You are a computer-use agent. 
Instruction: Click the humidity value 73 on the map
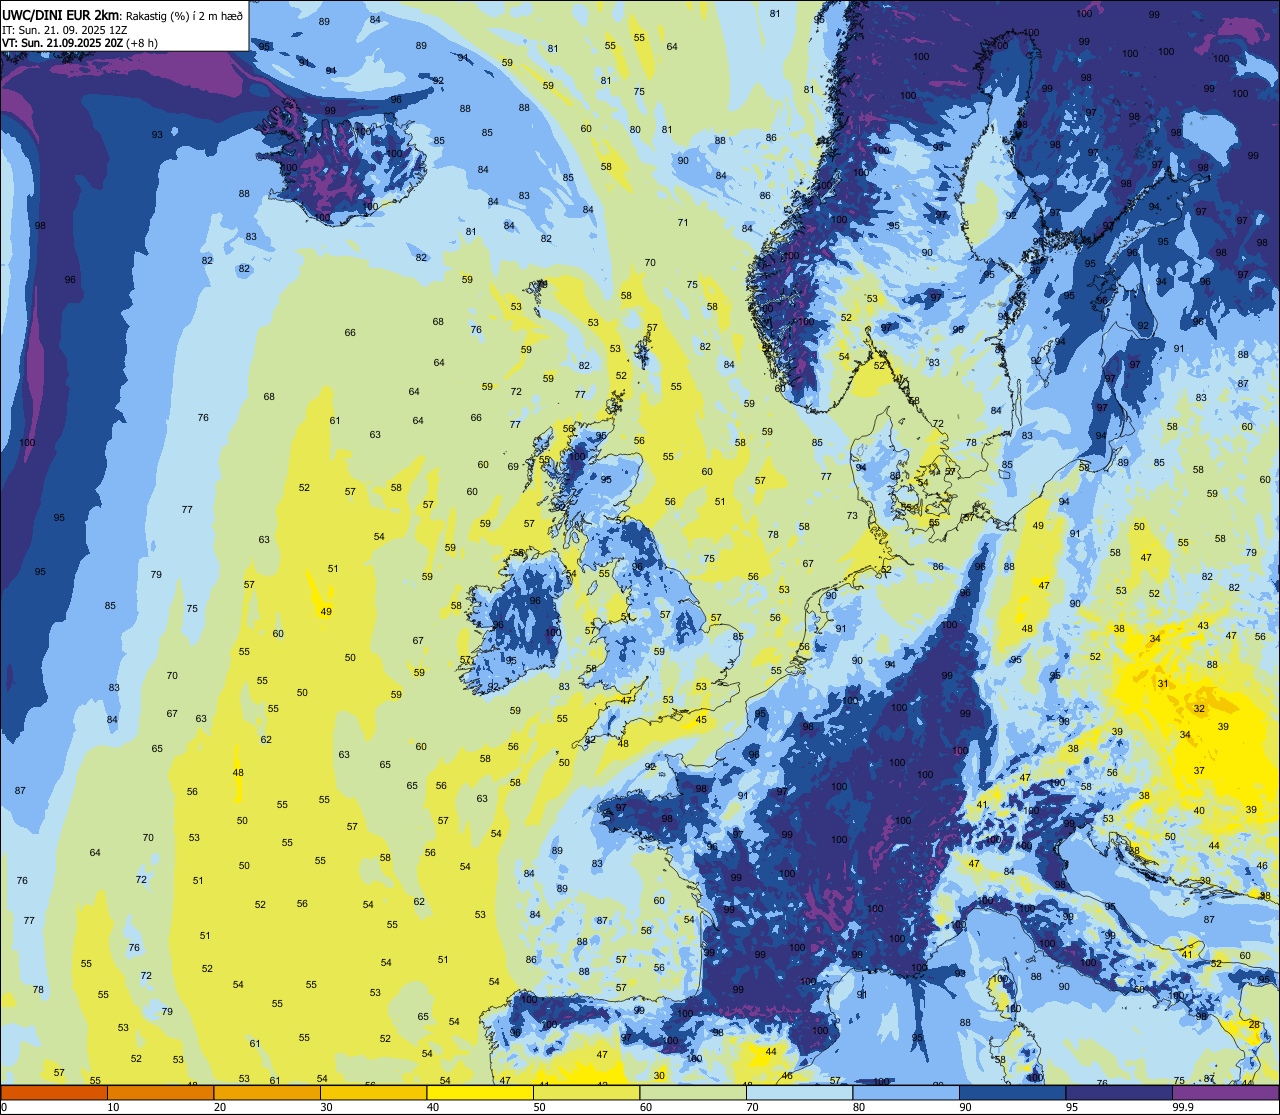[x=852, y=516]
